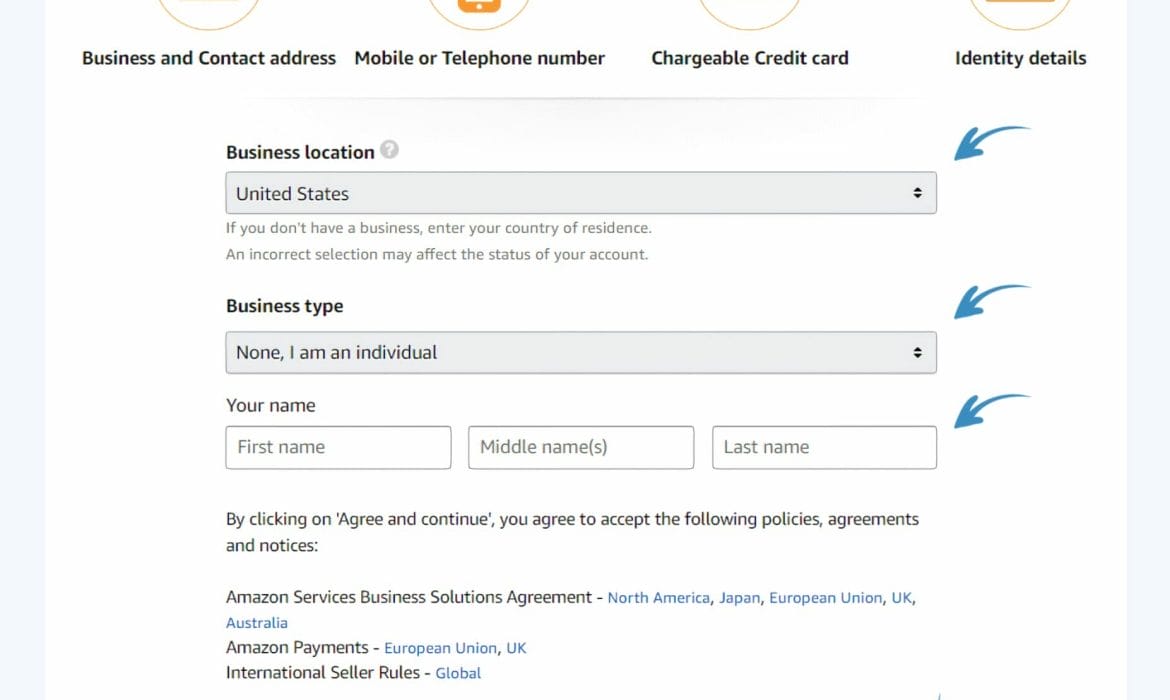The height and width of the screenshot is (700, 1170).
Task: Click the blue arrow beside Your name
Action: tap(988, 410)
